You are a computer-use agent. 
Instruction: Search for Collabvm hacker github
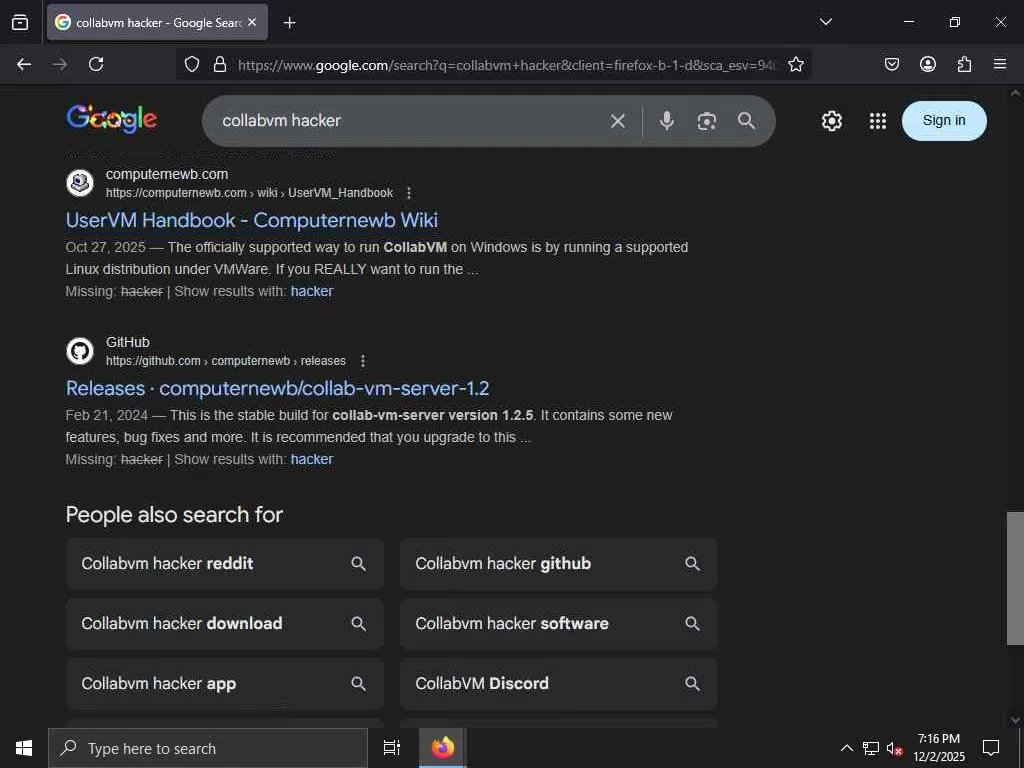pos(559,564)
